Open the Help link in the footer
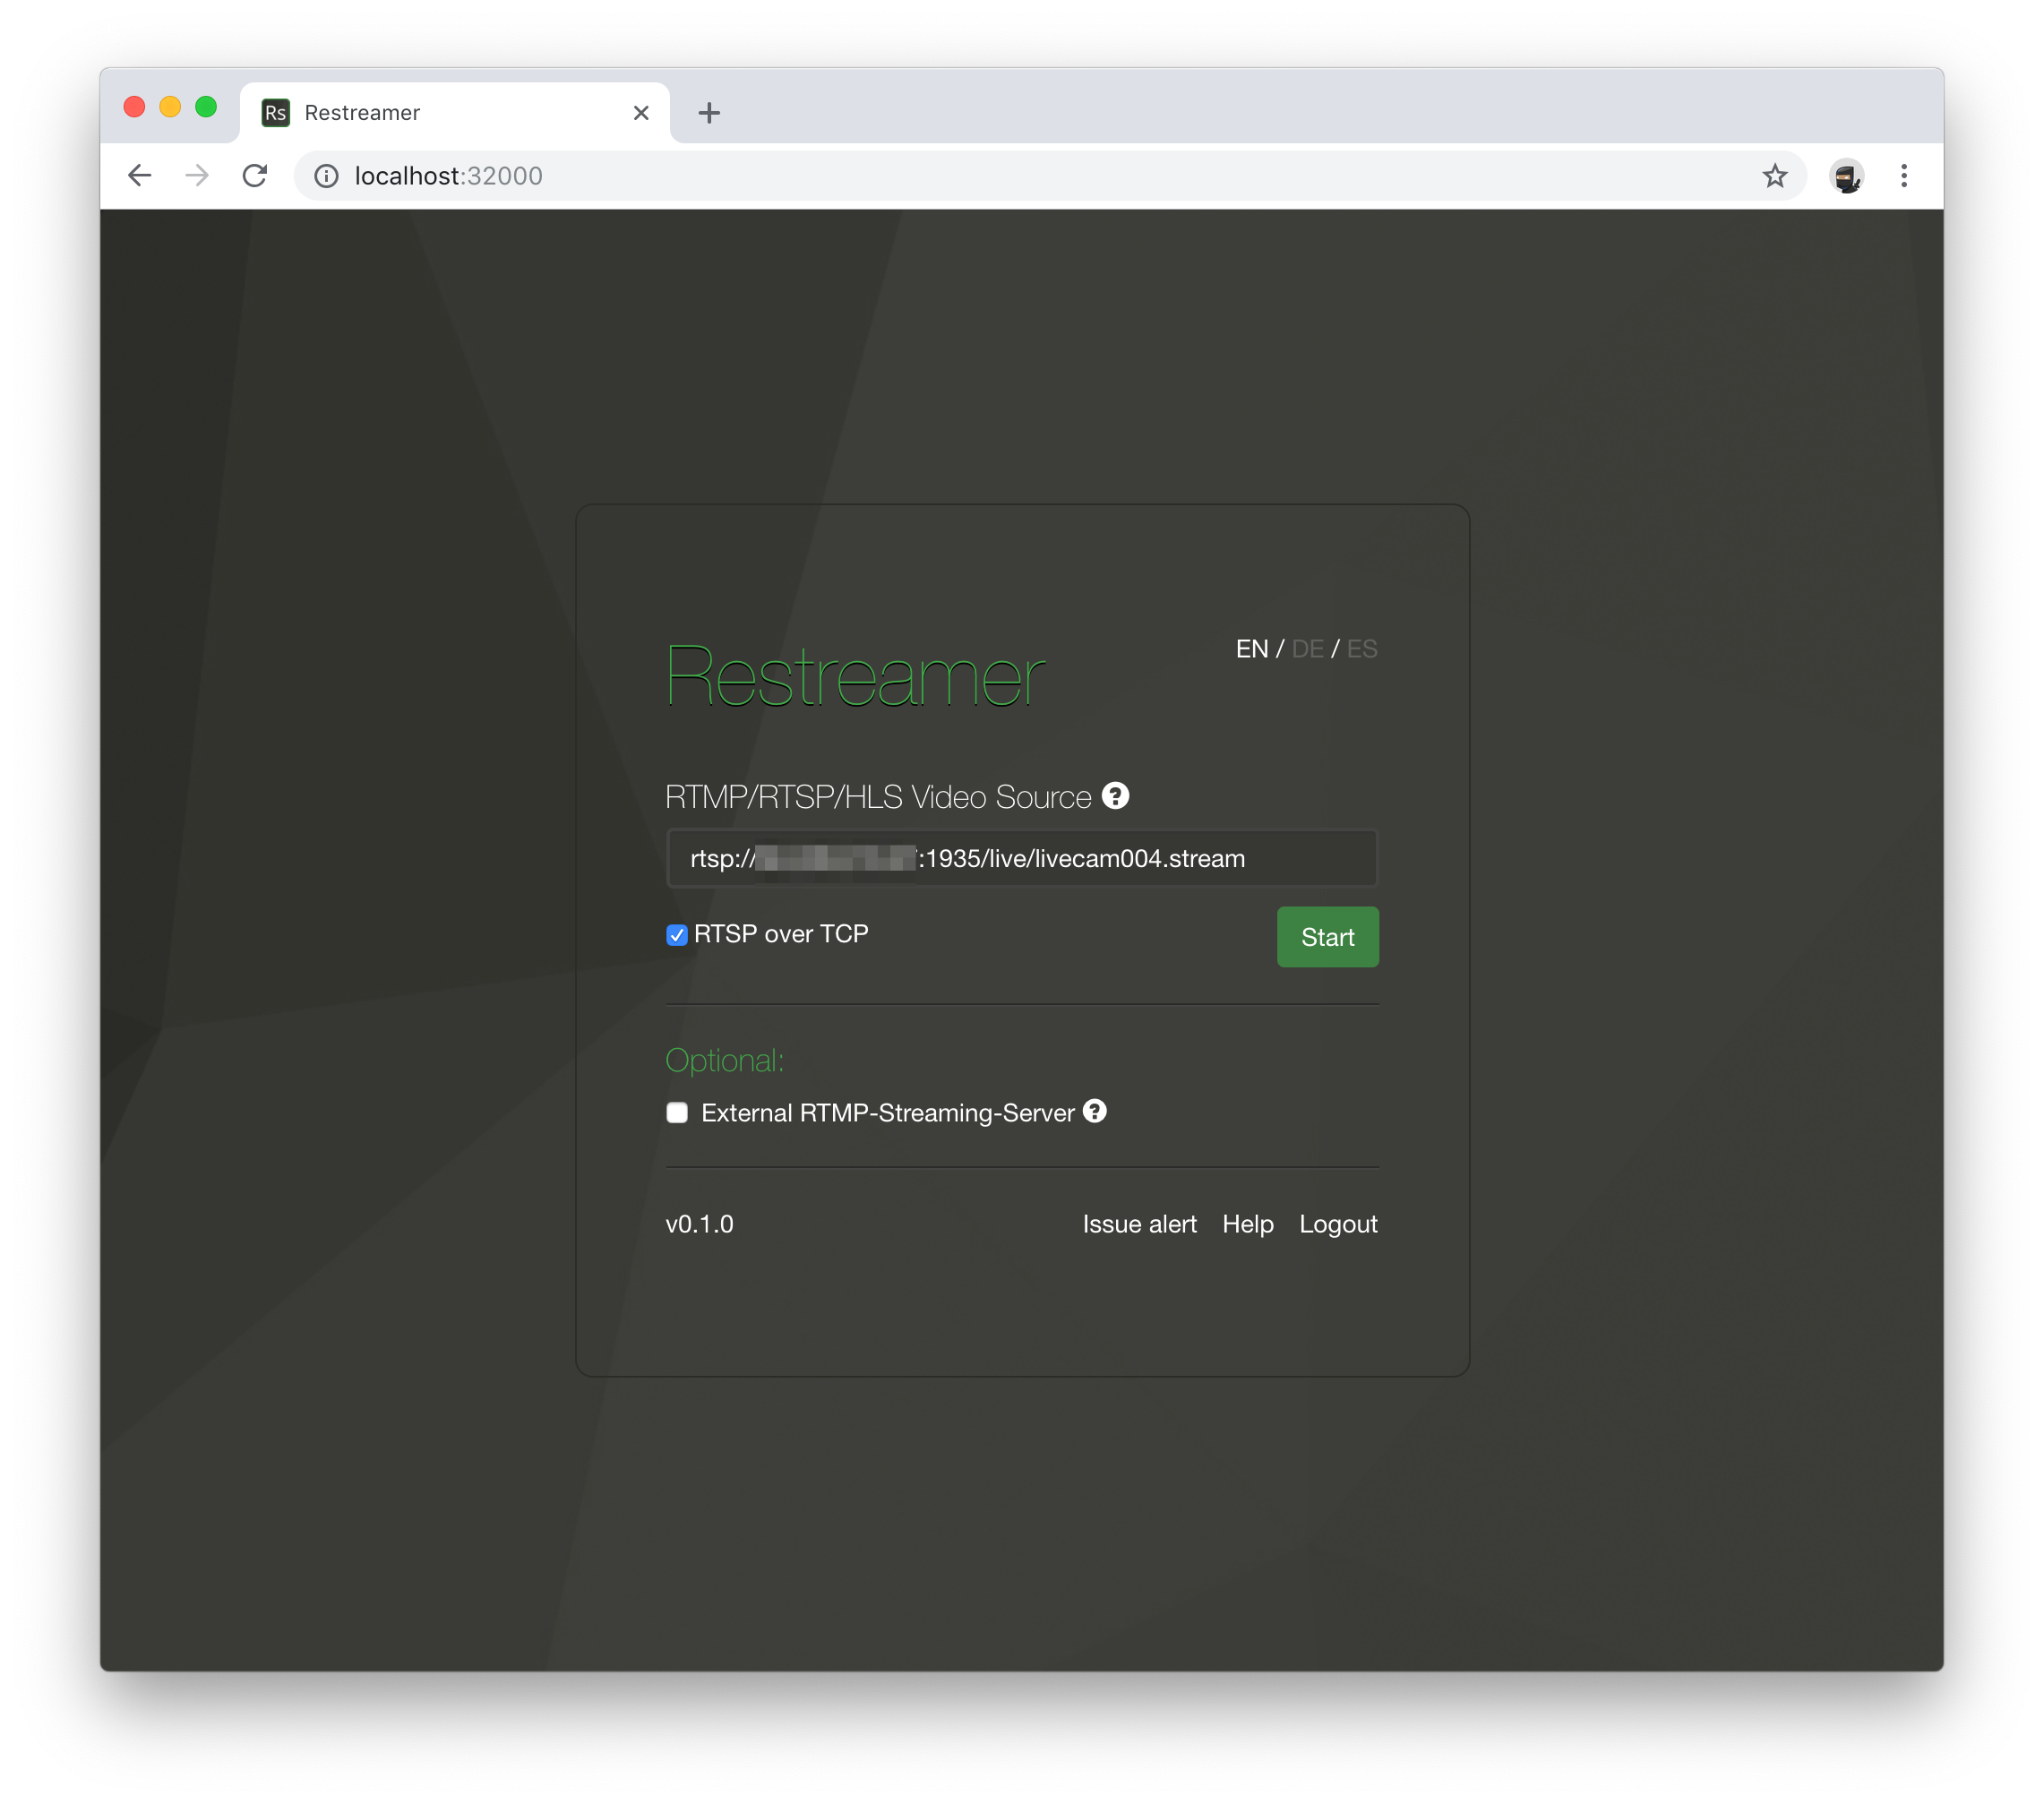The image size is (2044, 1804). (x=1247, y=1224)
